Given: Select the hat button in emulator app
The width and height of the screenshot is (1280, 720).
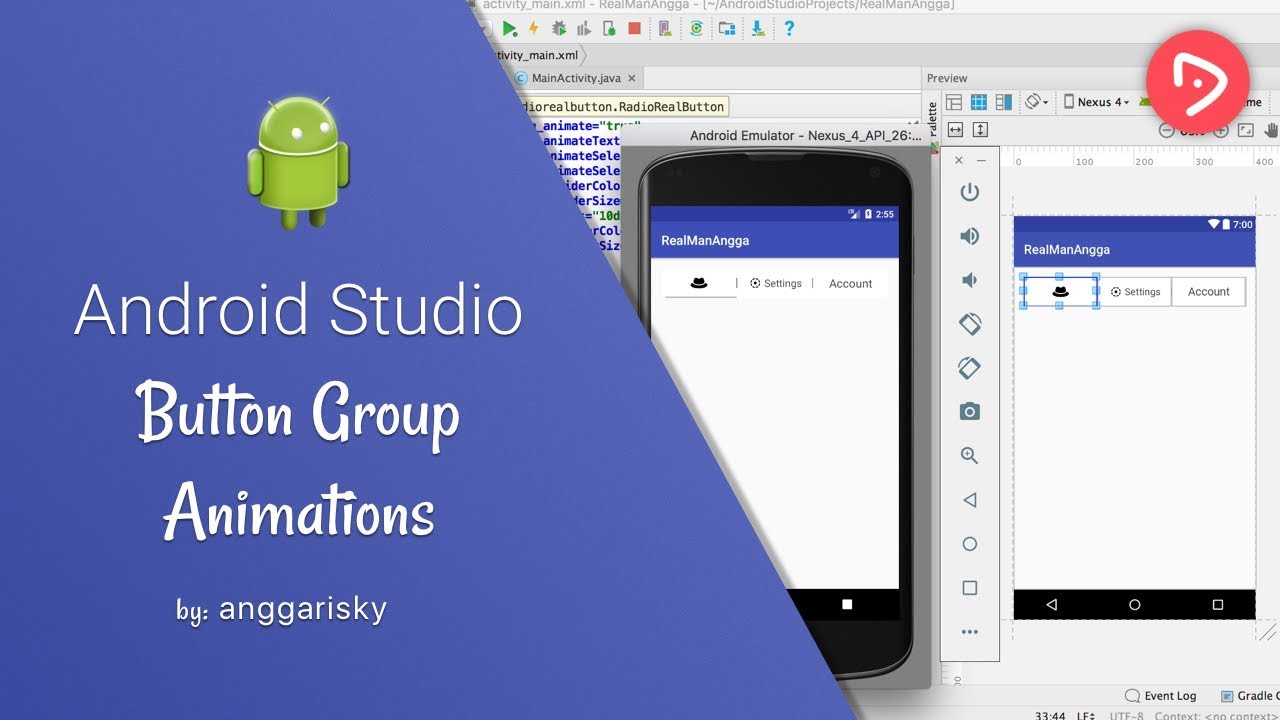Looking at the screenshot, I should pyautogui.click(x=699, y=283).
